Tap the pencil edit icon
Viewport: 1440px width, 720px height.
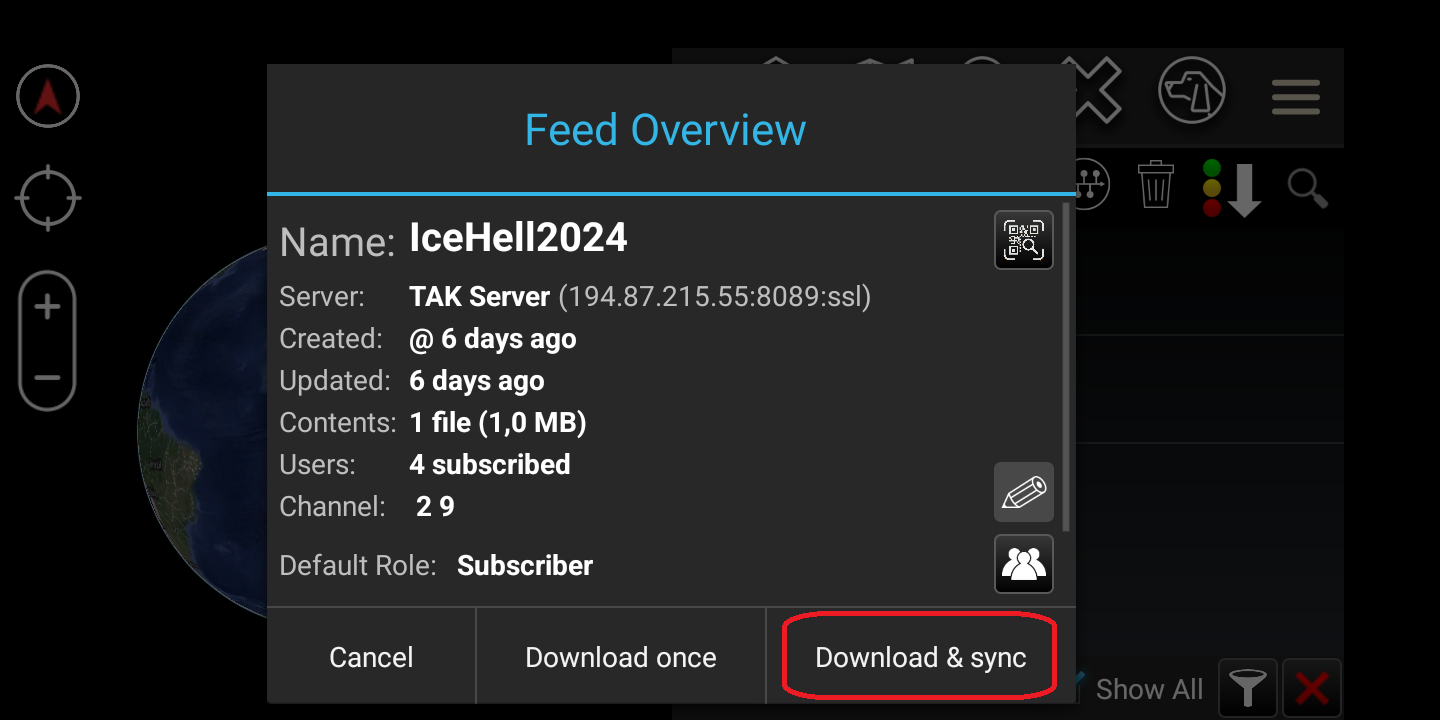[1023, 492]
